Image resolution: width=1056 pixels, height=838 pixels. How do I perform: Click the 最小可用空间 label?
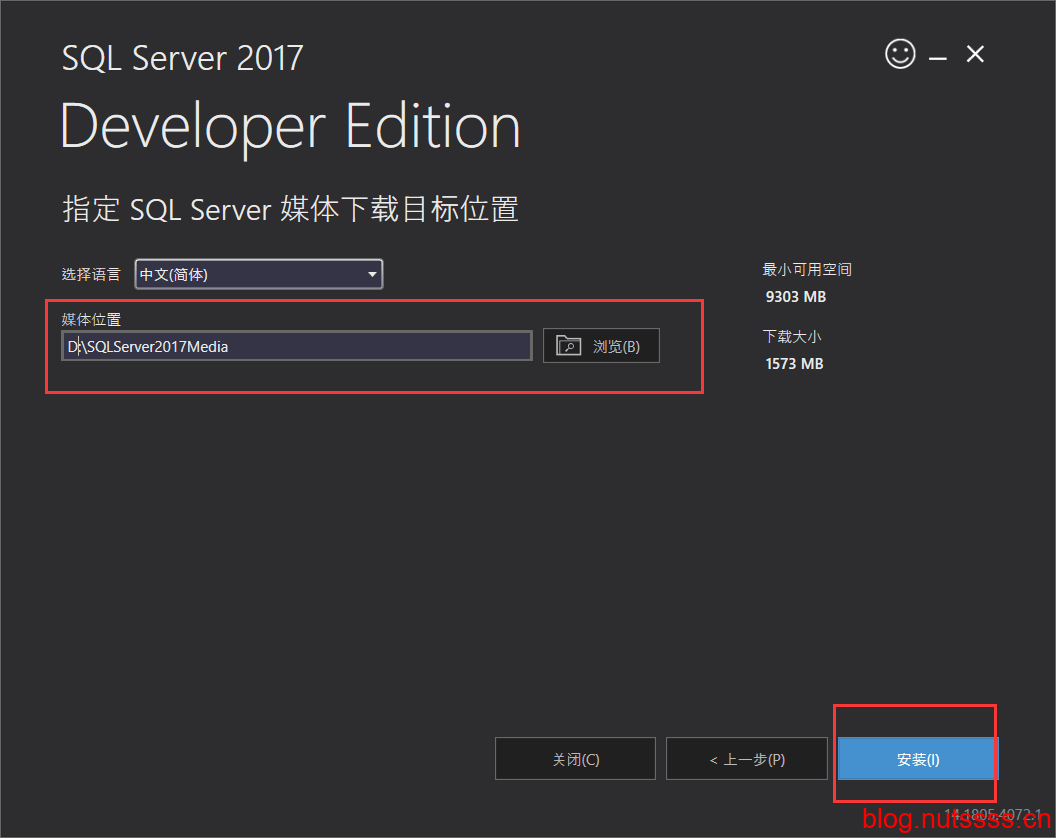click(806, 269)
